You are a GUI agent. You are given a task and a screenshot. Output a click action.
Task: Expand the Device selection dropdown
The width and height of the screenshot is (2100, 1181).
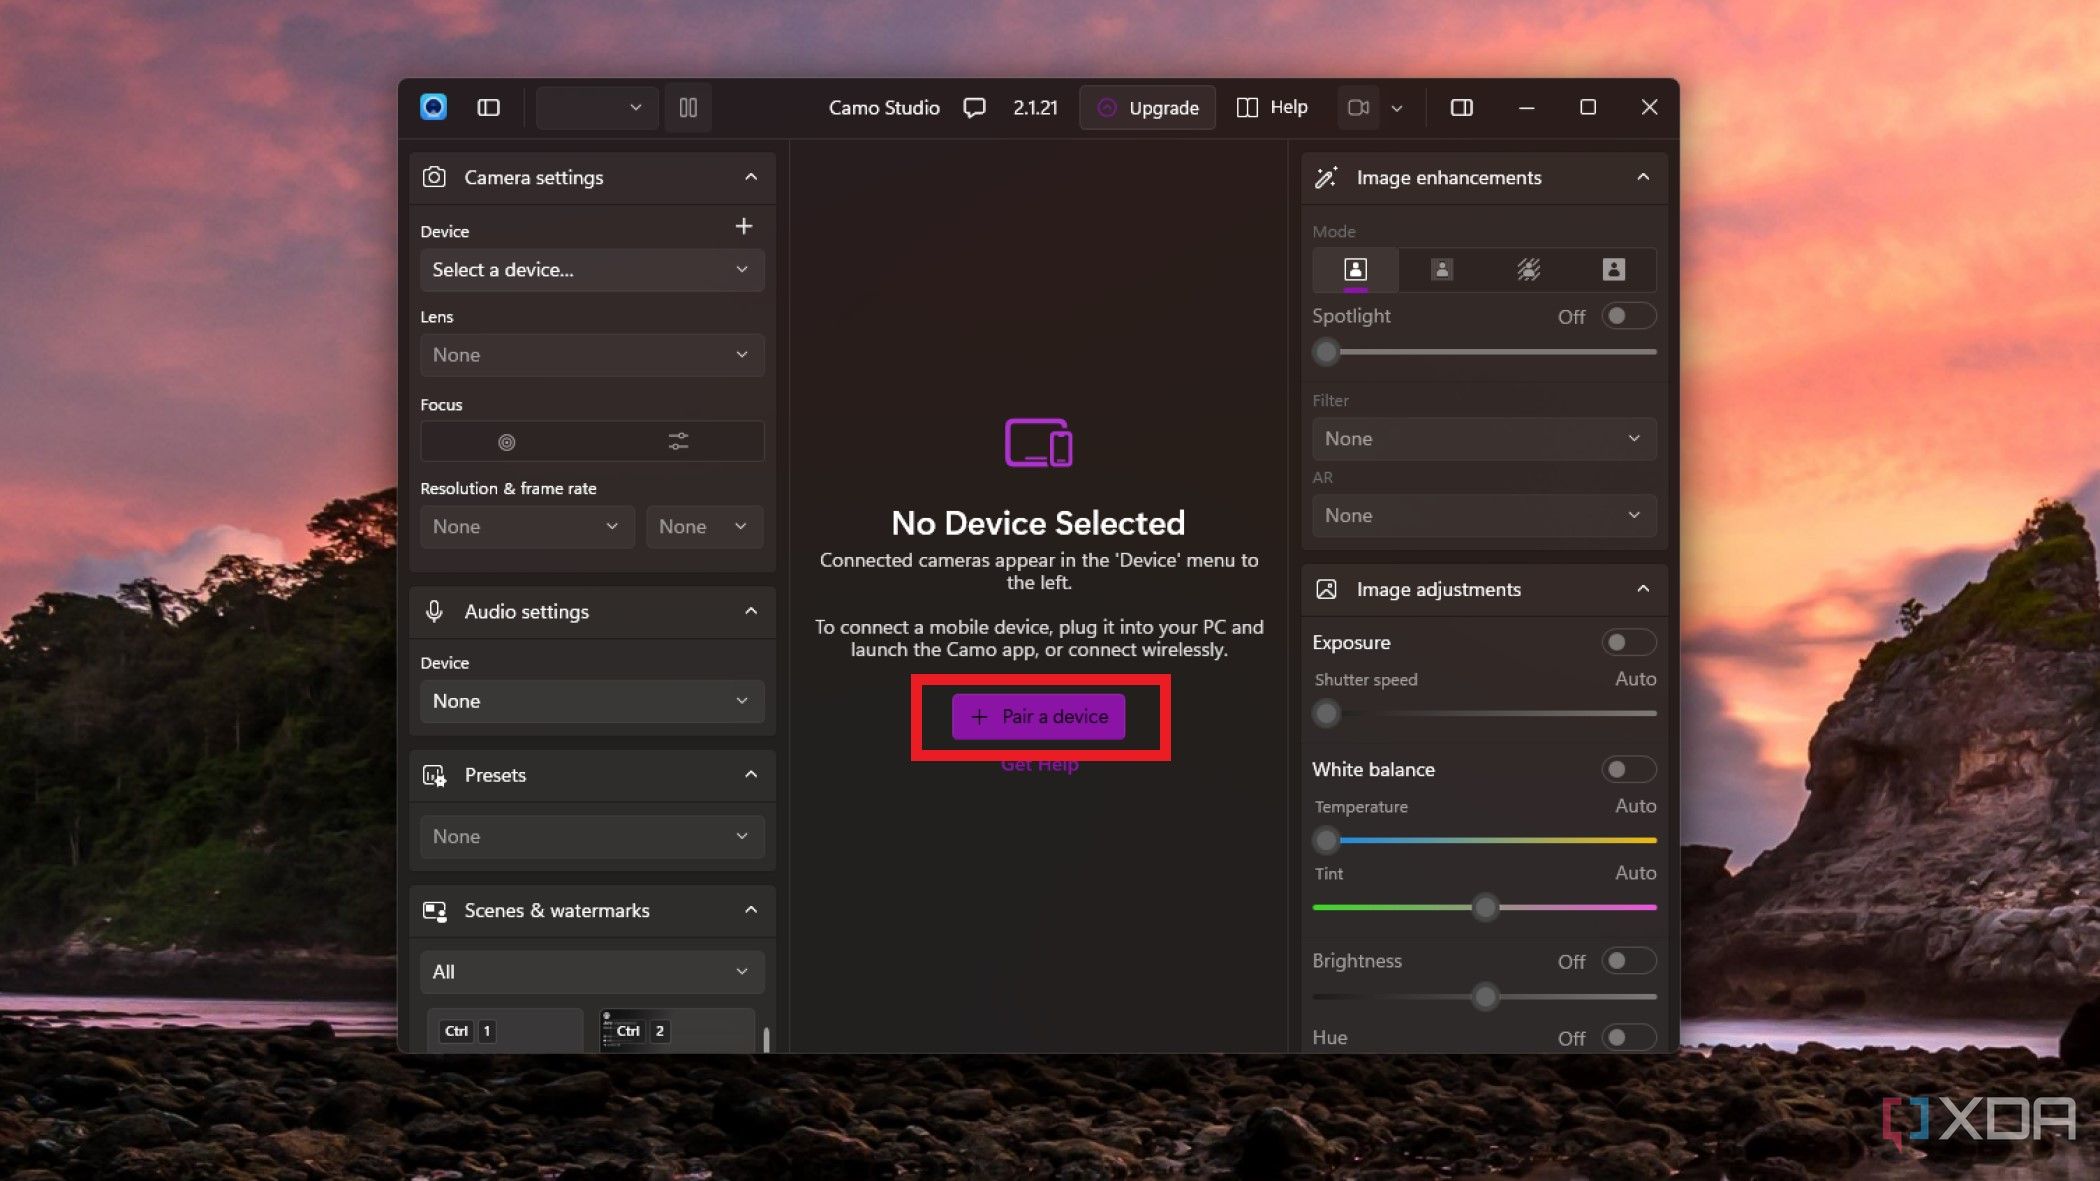point(591,270)
